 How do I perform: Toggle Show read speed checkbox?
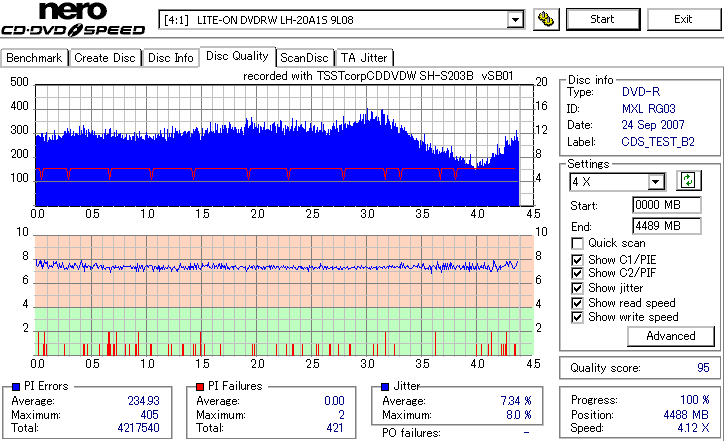577,303
